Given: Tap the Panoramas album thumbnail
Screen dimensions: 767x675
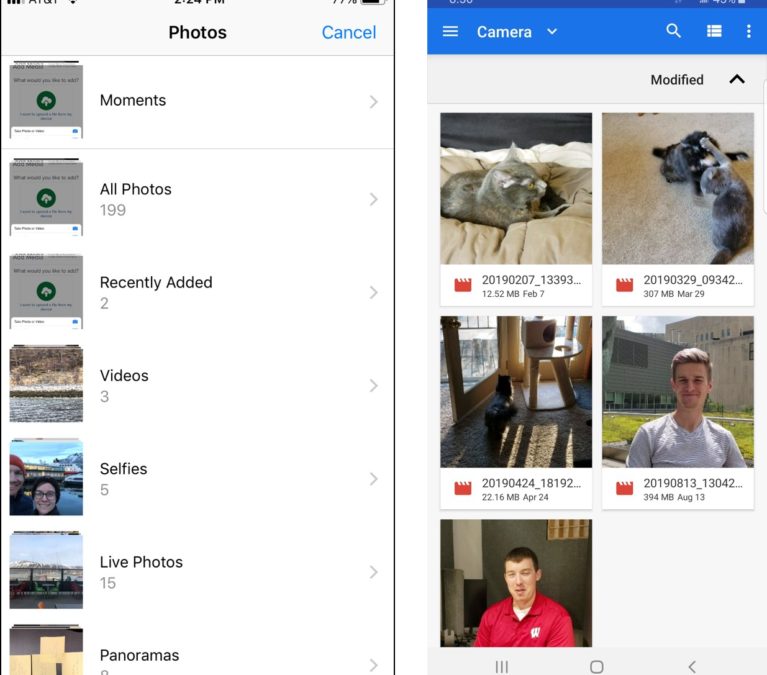Looking at the screenshot, I should point(46,650).
